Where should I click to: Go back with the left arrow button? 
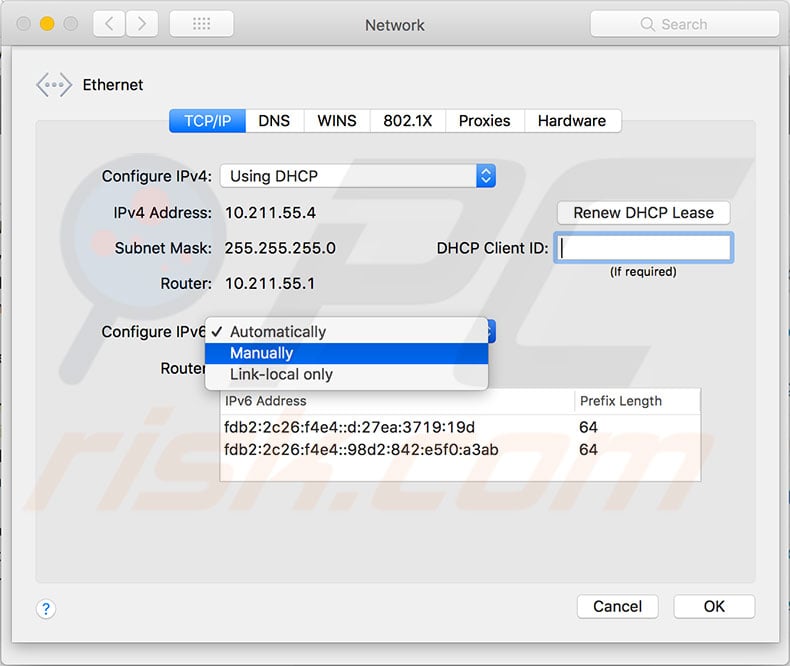[109, 24]
